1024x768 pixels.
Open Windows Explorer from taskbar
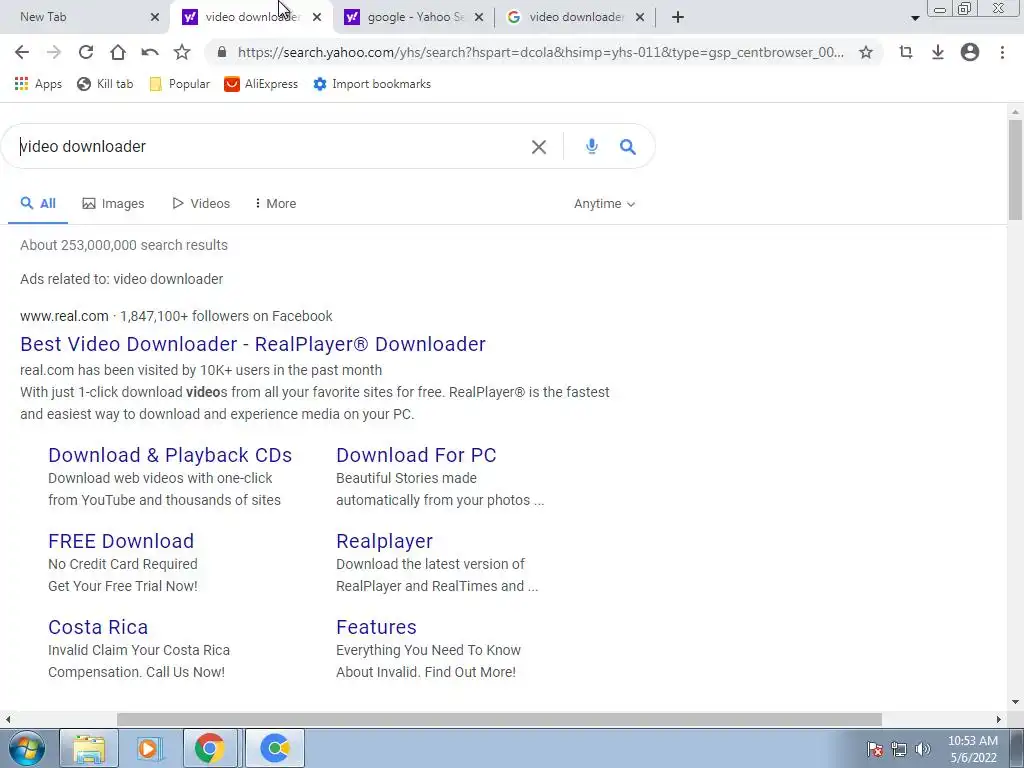[89, 748]
